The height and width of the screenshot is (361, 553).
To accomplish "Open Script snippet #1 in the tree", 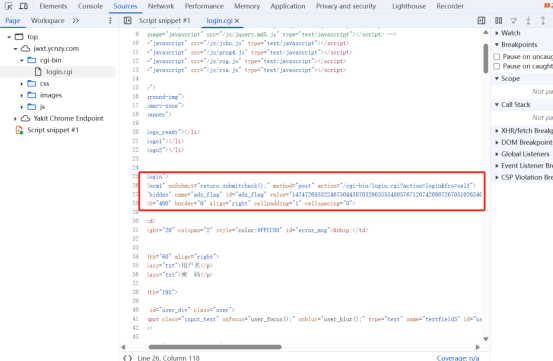I will pos(53,130).
